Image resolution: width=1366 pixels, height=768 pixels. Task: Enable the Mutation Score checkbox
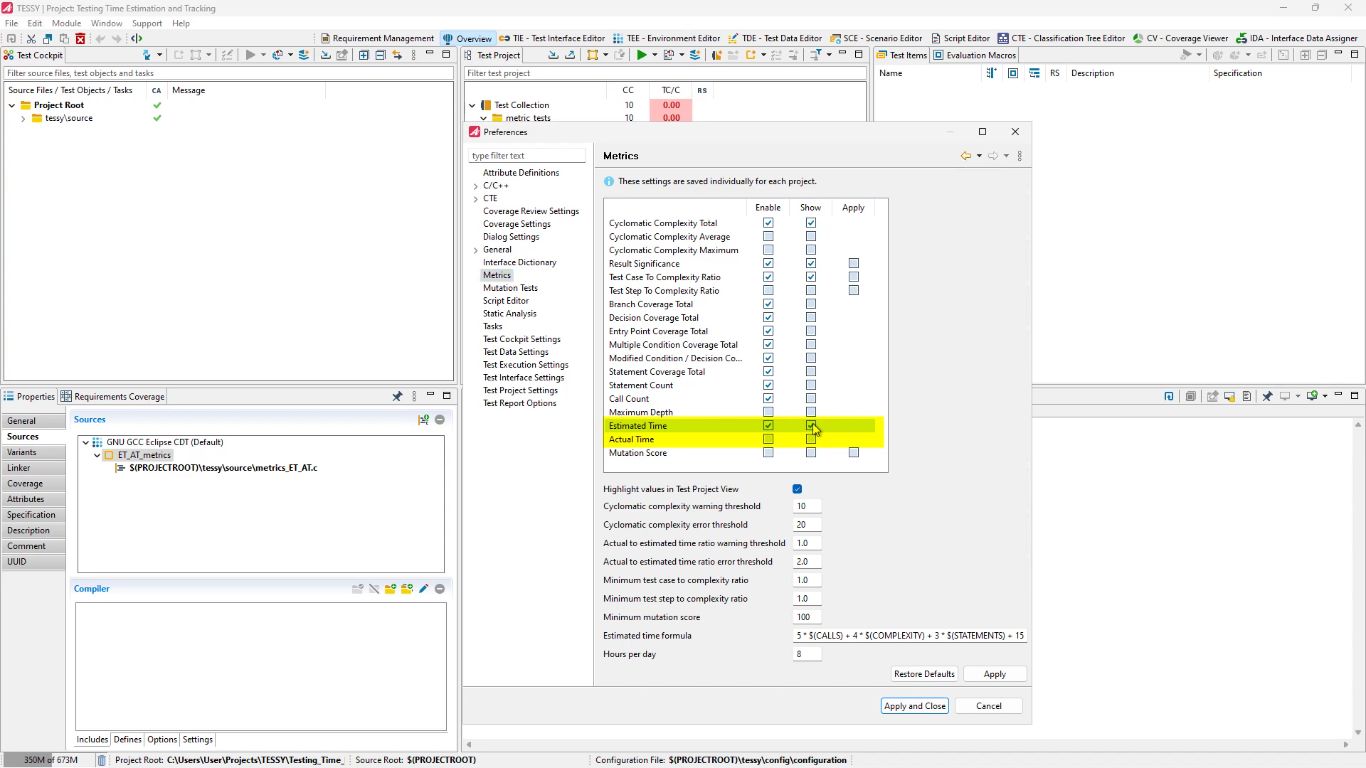pos(768,453)
